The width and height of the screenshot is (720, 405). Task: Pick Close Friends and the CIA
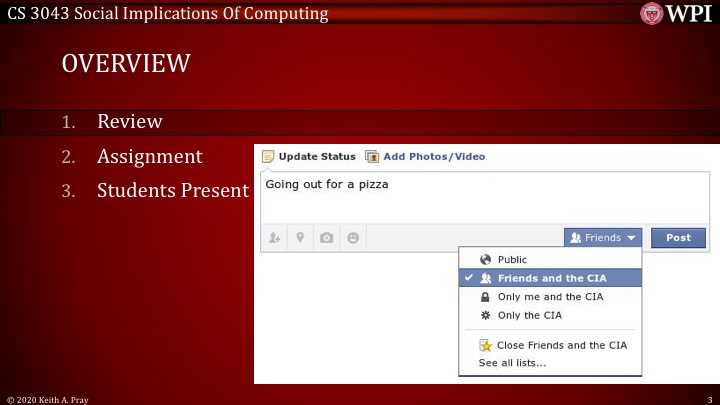pyautogui.click(x=562, y=345)
